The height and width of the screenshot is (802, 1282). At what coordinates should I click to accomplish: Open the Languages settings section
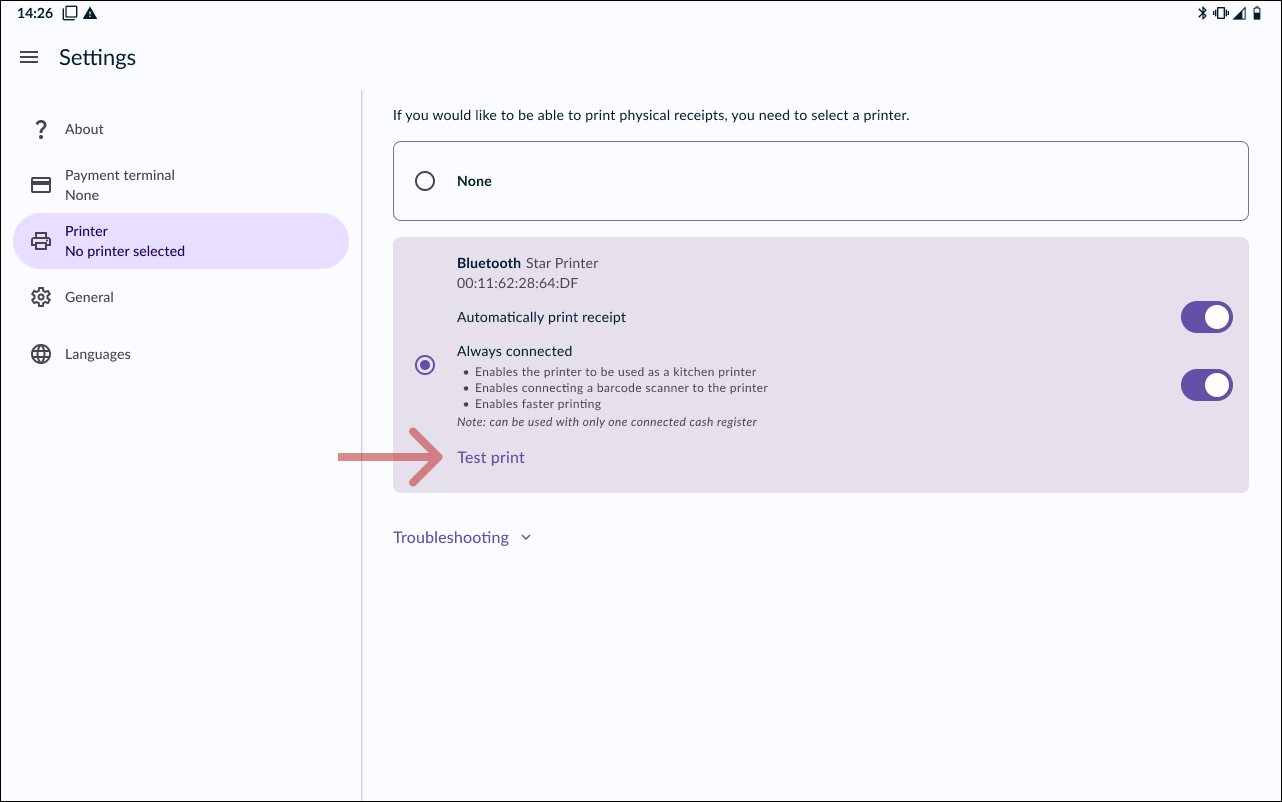[x=98, y=354]
